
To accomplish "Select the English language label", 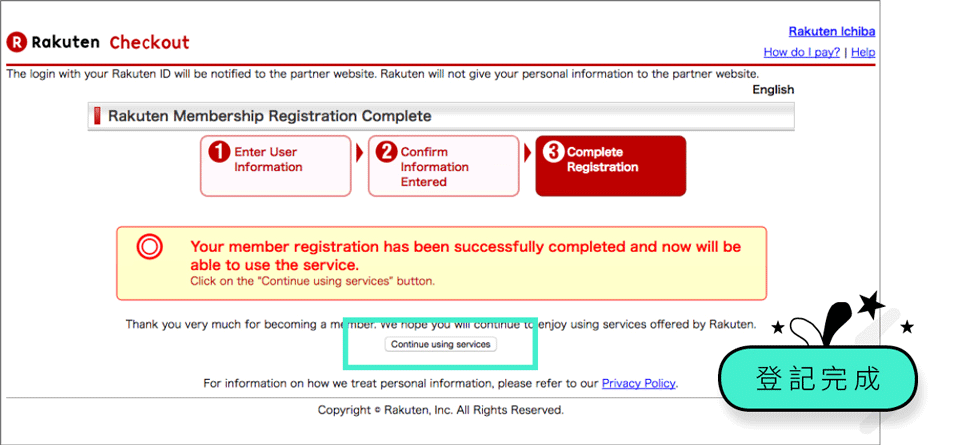I will pos(773,89).
